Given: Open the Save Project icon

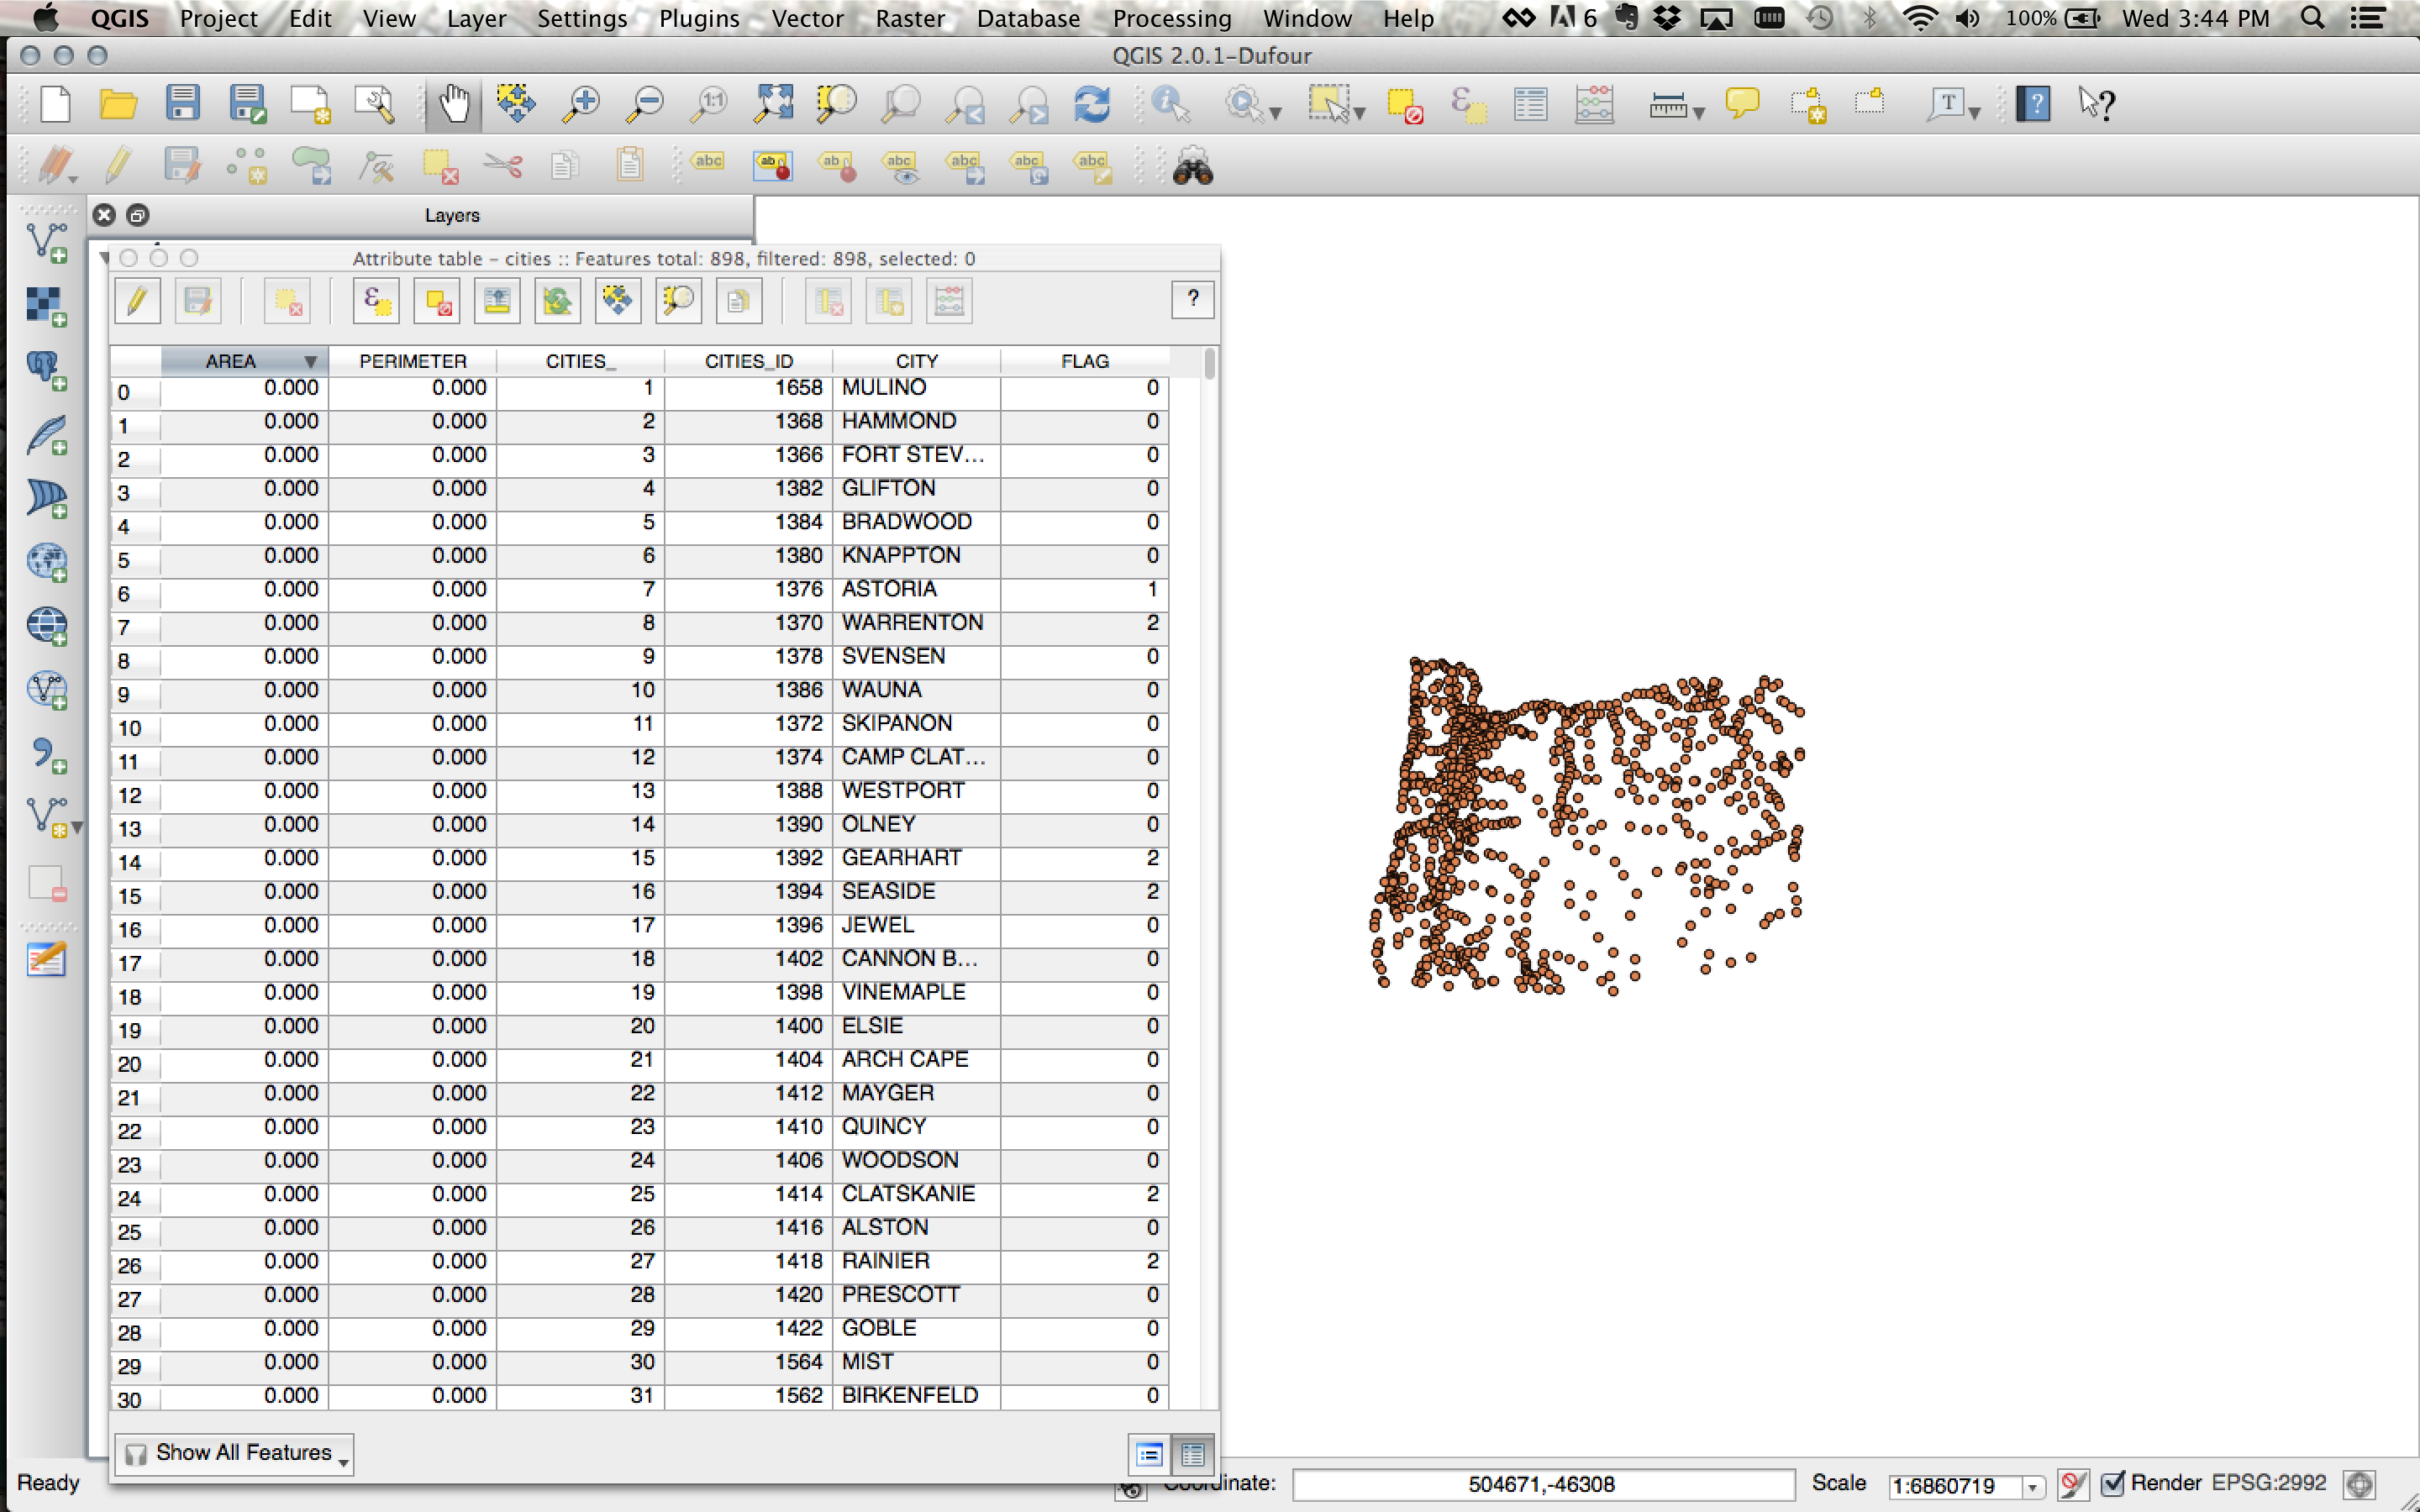Looking at the screenshot, I should click(183, 104).
